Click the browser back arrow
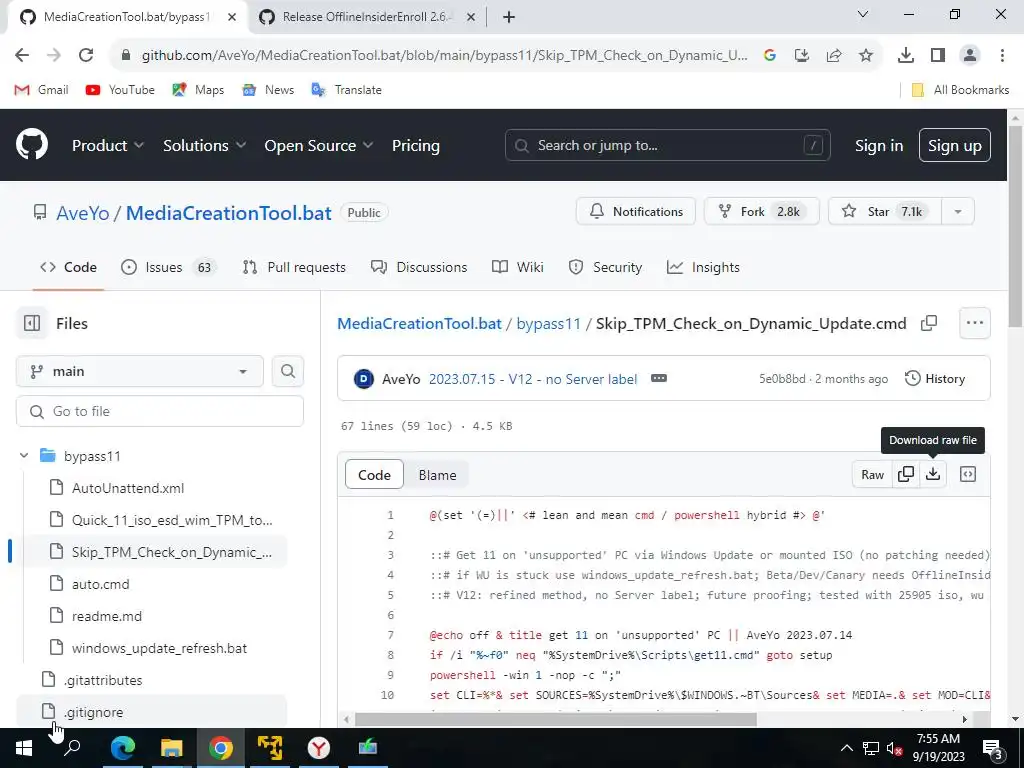This screenshot has height=768, width=1024. [22, 55]
